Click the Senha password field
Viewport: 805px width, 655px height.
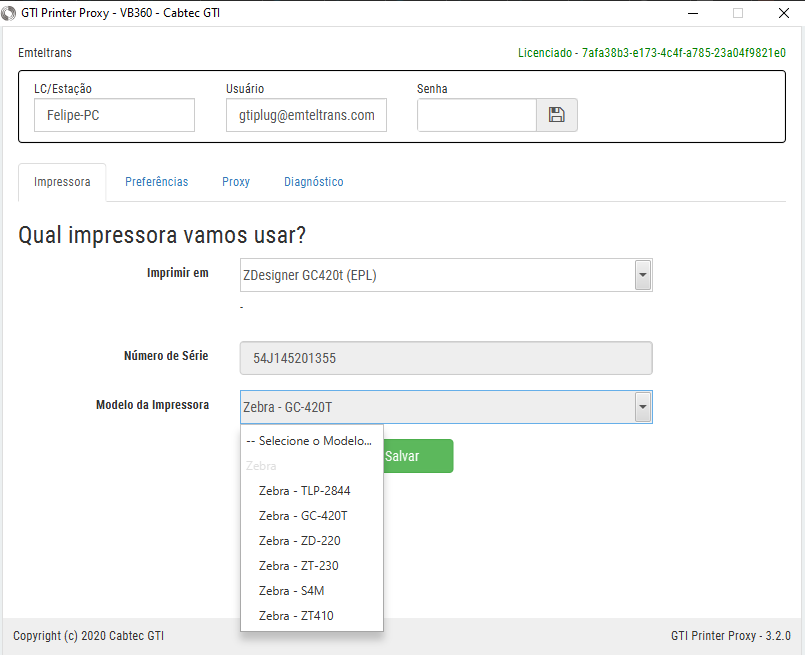pyautogui.click(x=477, y=115)
